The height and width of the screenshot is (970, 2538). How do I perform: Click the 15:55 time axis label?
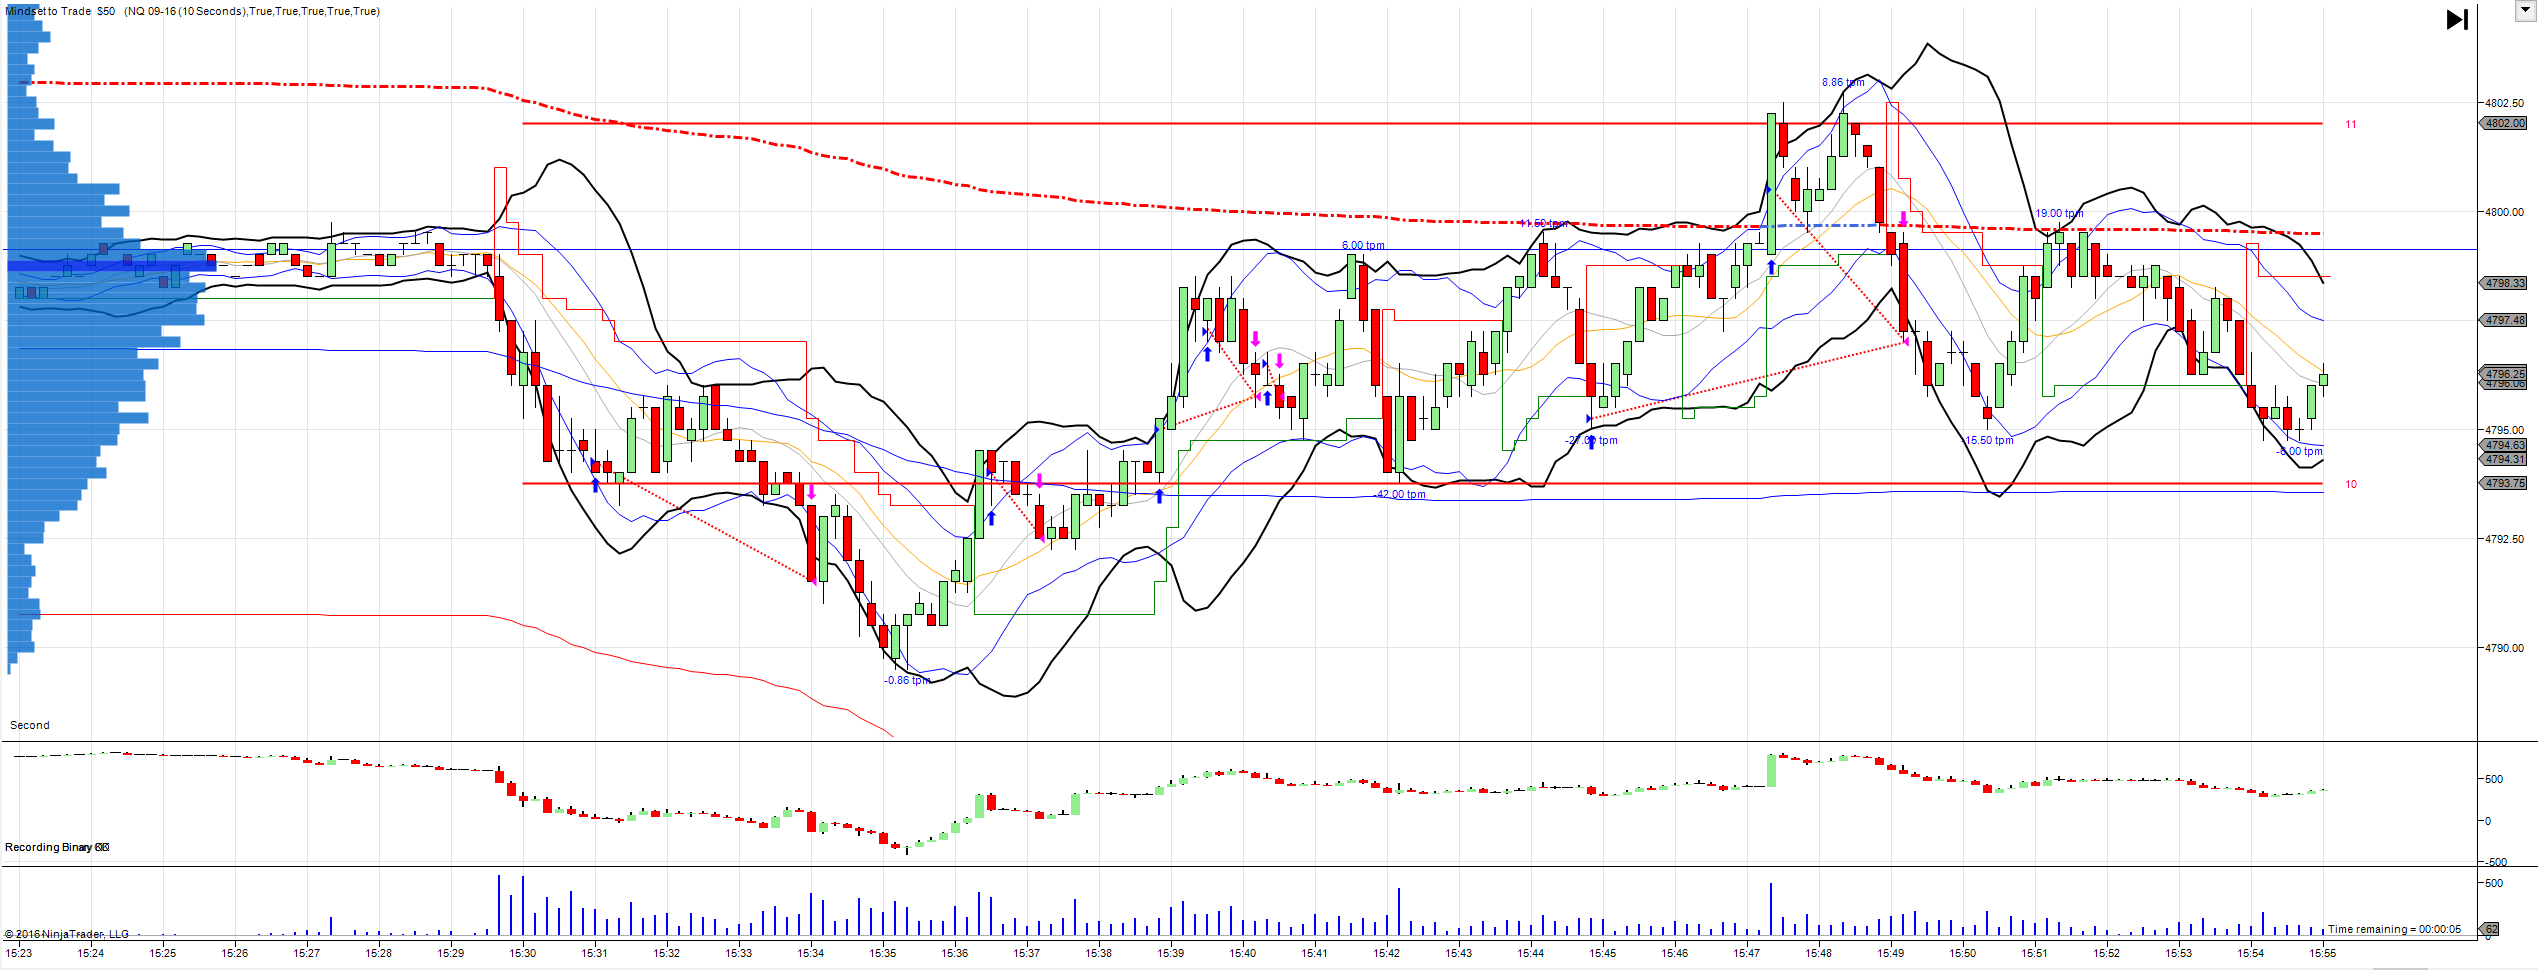click(2323, 953)
